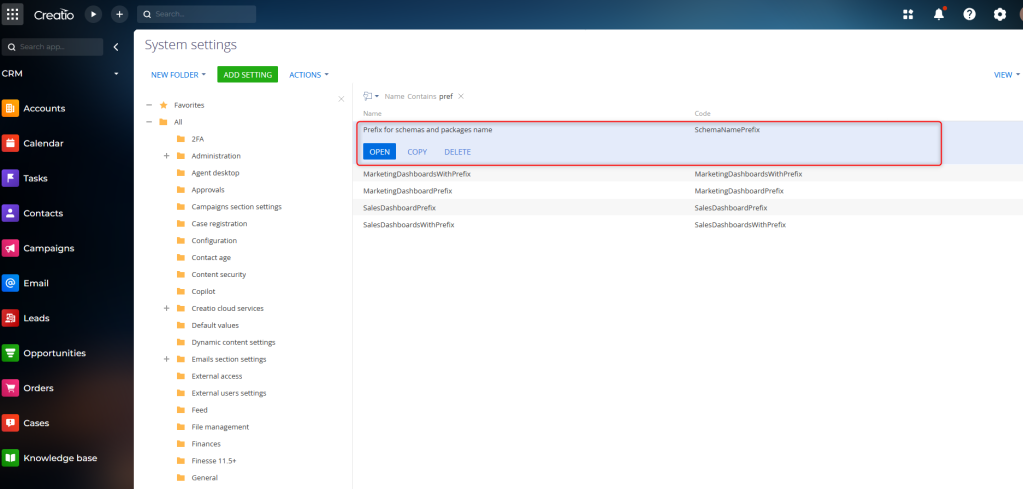The image size is (1023, 489).
Task: Open the Orders section
Action: pyautogui.click(x=38, y=388)
